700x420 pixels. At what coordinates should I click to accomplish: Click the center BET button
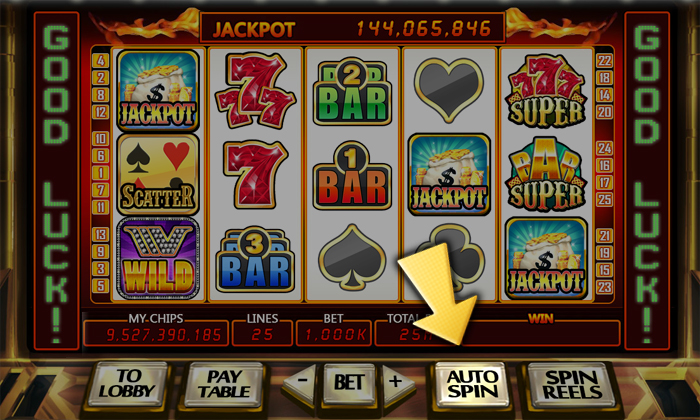[x=349, y=383]
